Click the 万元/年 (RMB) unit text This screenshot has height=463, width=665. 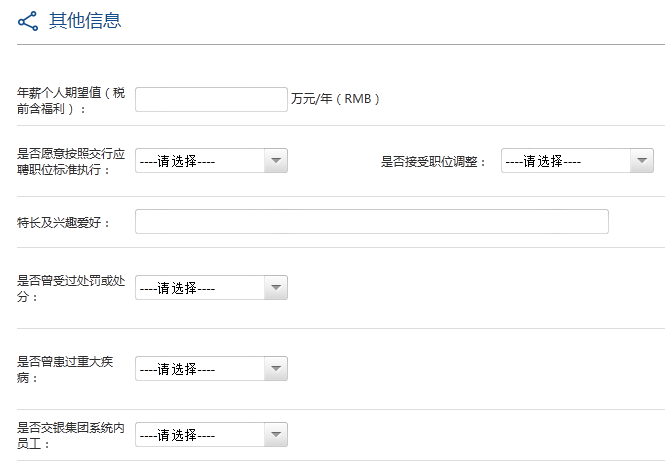(335, 99)
